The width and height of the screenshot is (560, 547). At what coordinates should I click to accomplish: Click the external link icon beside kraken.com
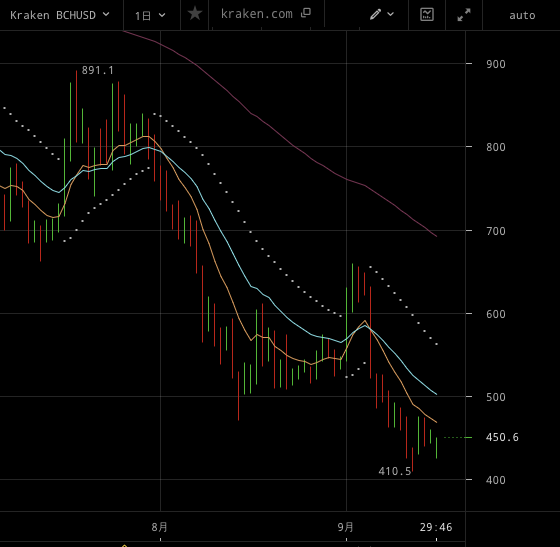coord(306,13)
